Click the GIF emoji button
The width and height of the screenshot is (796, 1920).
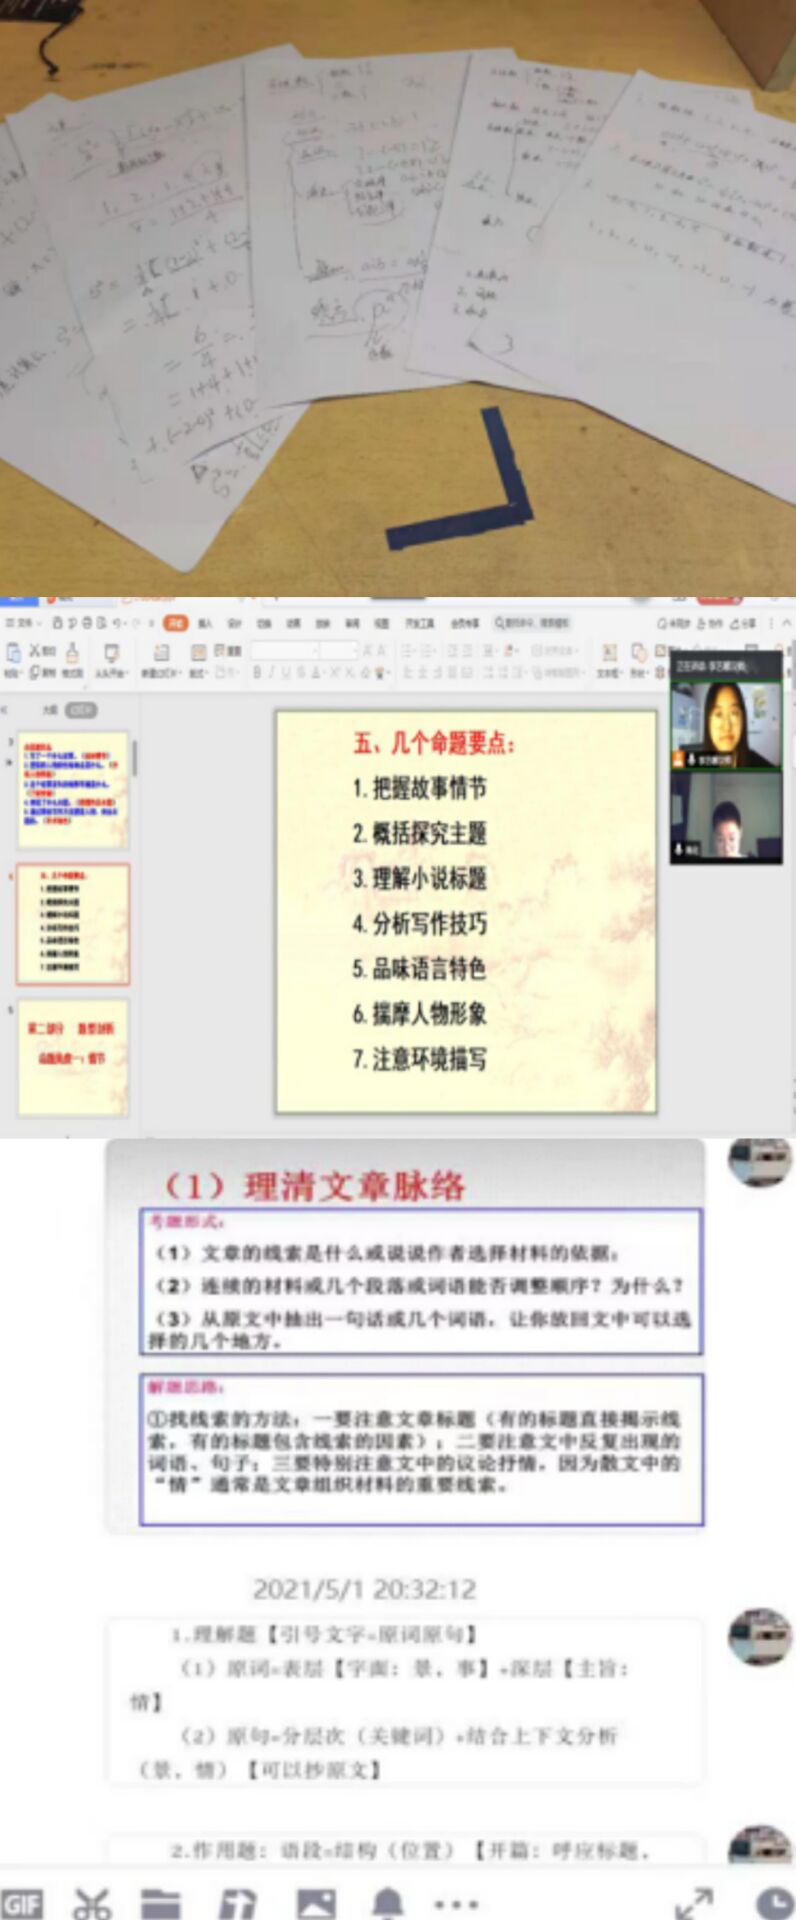tap(22, 1903)
